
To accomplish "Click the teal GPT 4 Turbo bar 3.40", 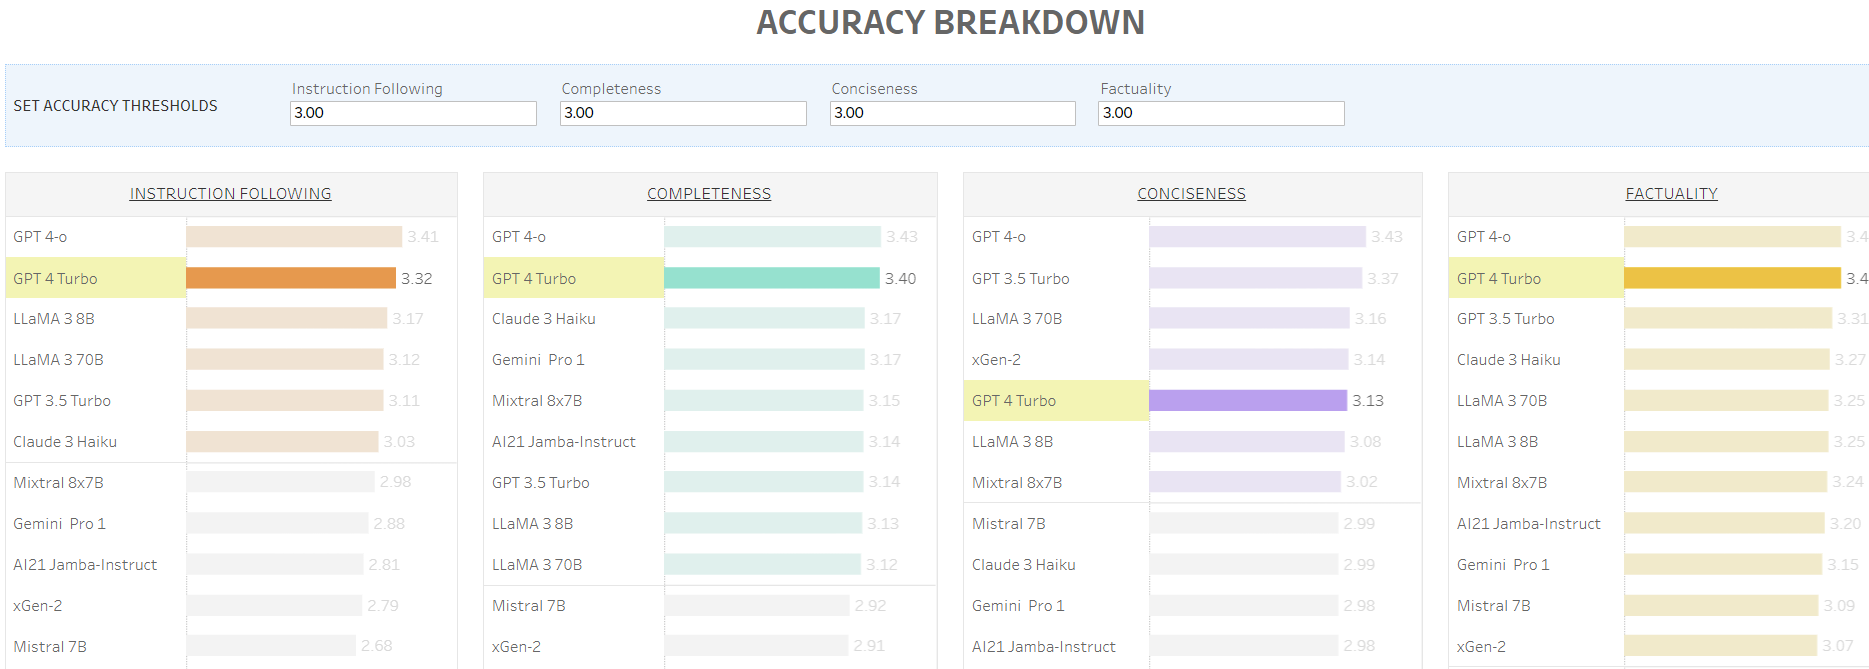I will point(772,278).
